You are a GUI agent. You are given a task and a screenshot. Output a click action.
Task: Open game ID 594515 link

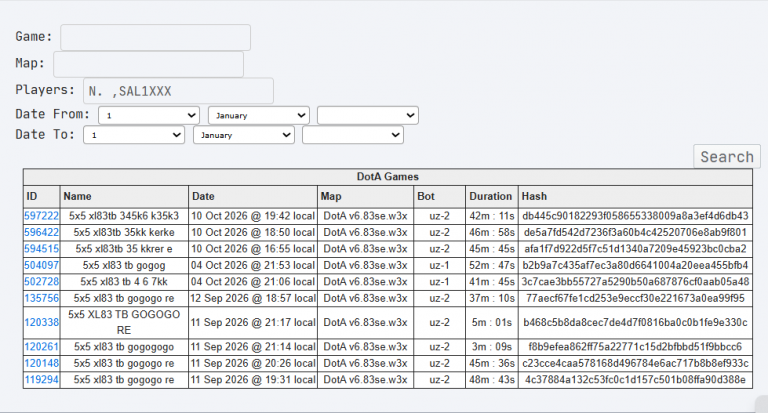point(41,249)
